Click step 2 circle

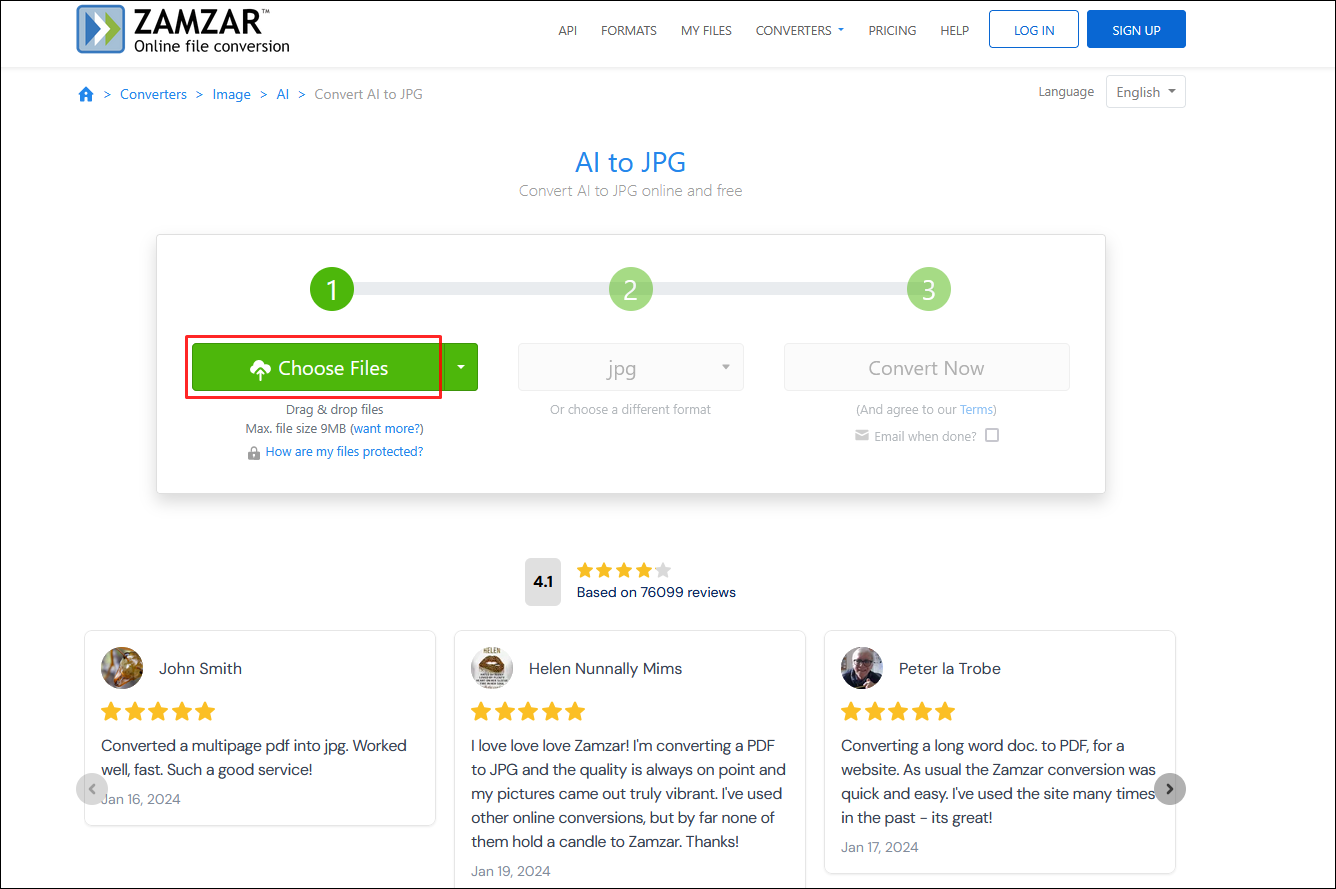tap(631, 290)
